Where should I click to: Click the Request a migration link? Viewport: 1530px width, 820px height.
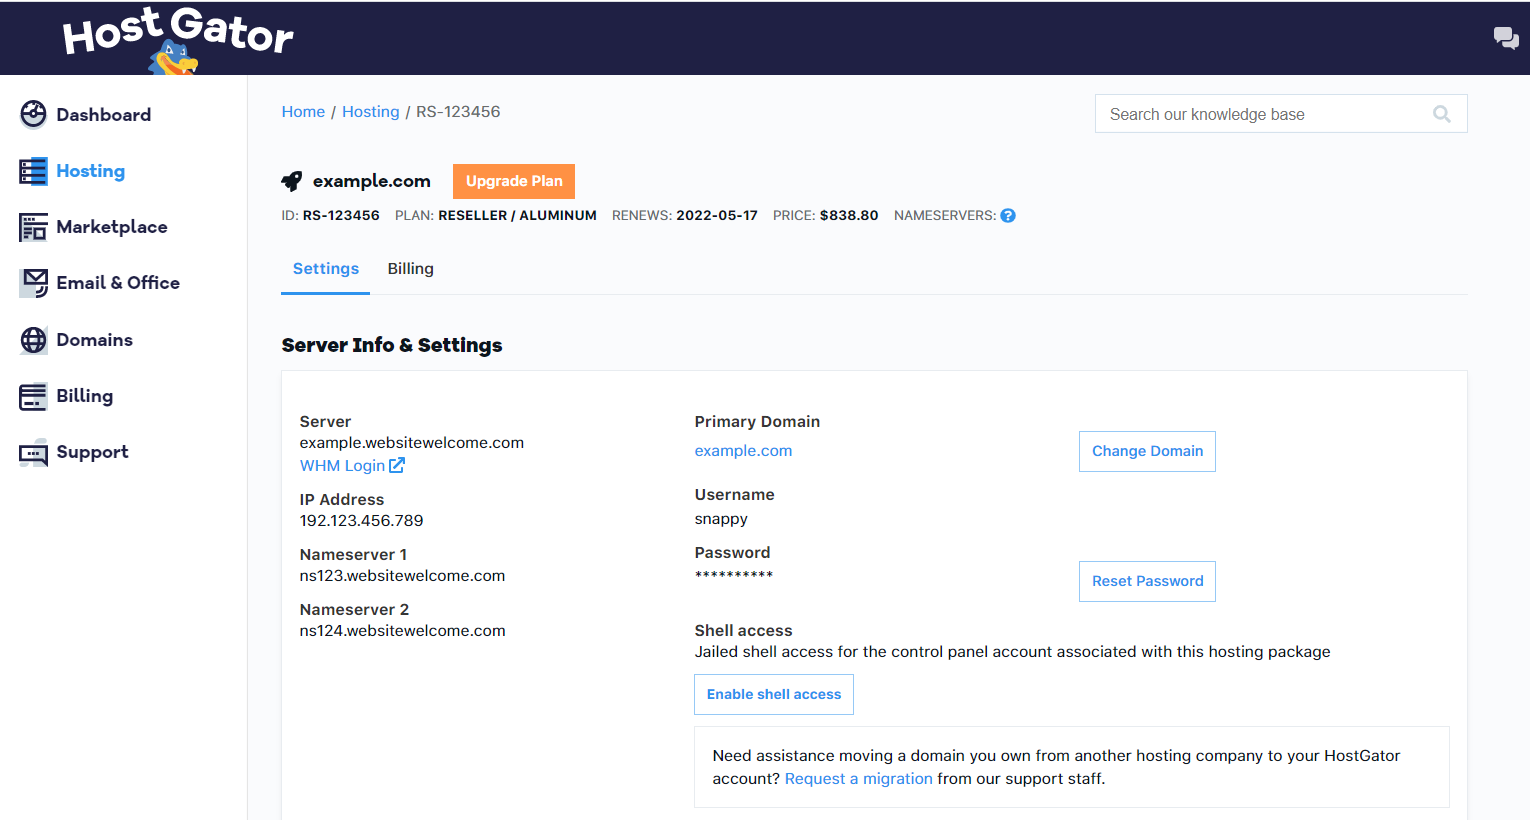[858, 778]
